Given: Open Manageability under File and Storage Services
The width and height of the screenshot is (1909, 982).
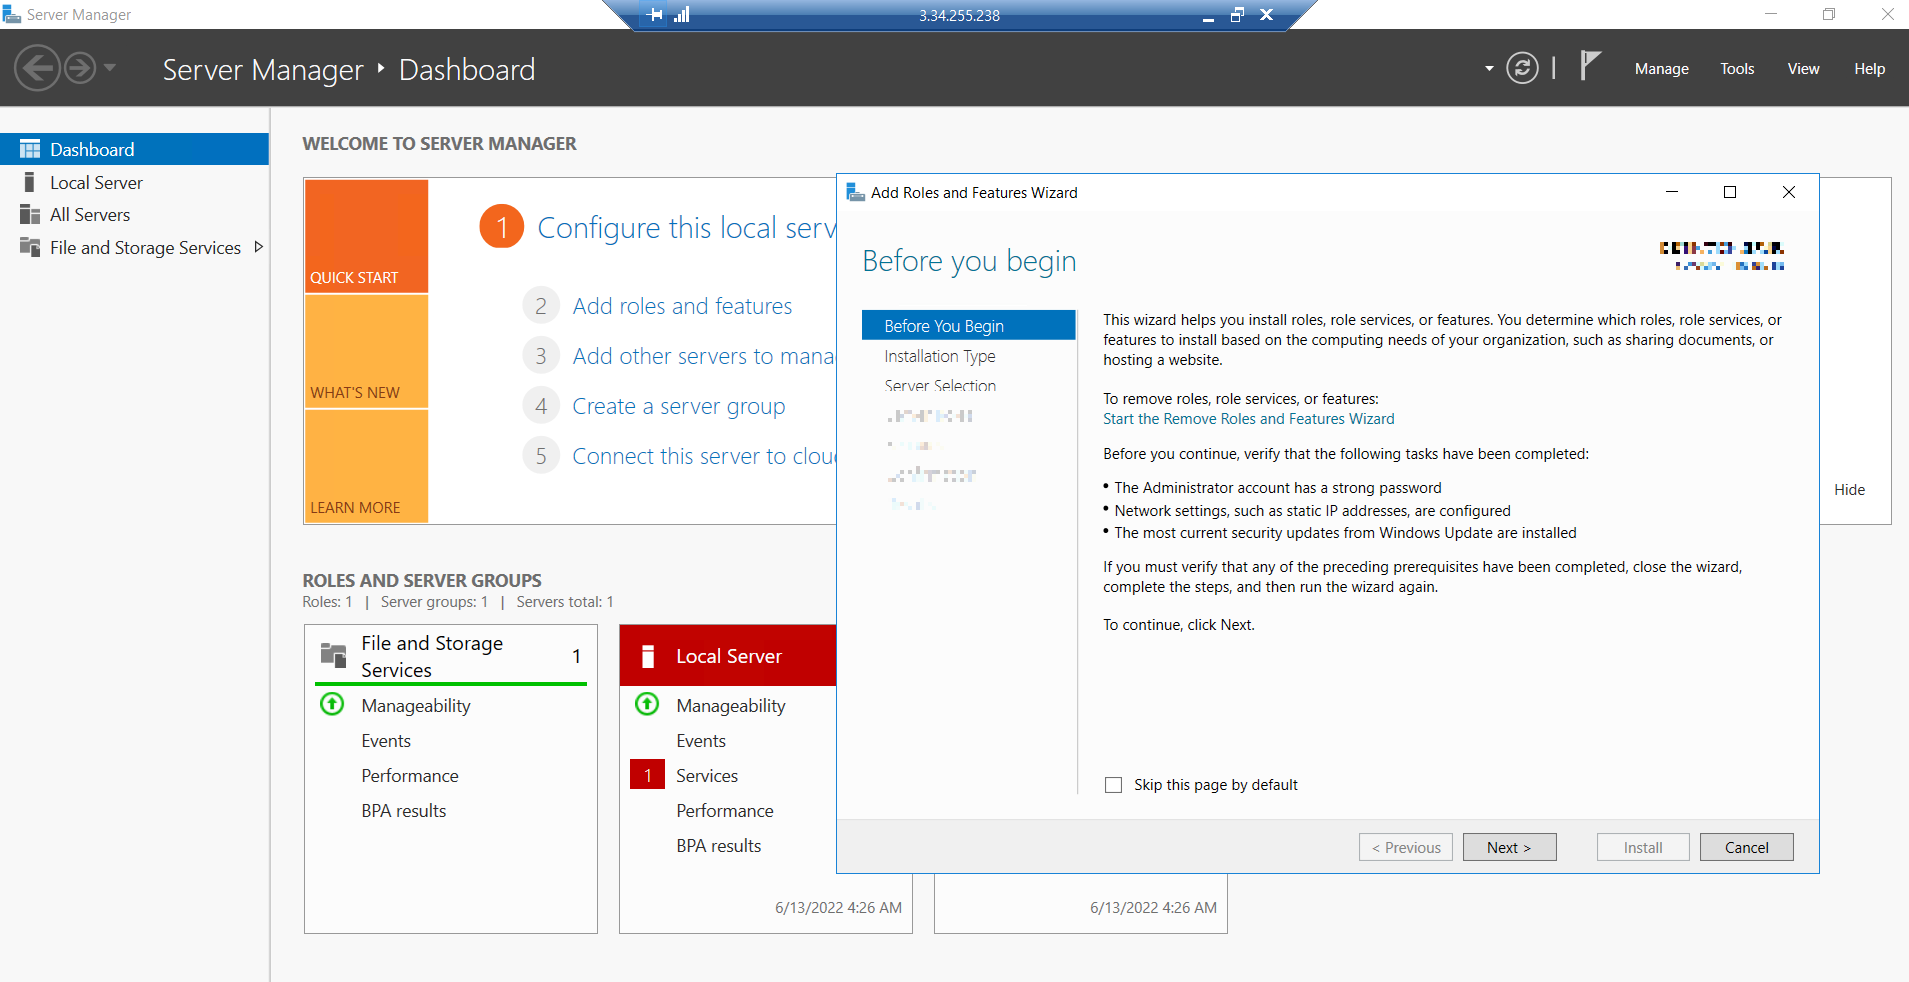Looking at the screenshot, I should [416, 706].
